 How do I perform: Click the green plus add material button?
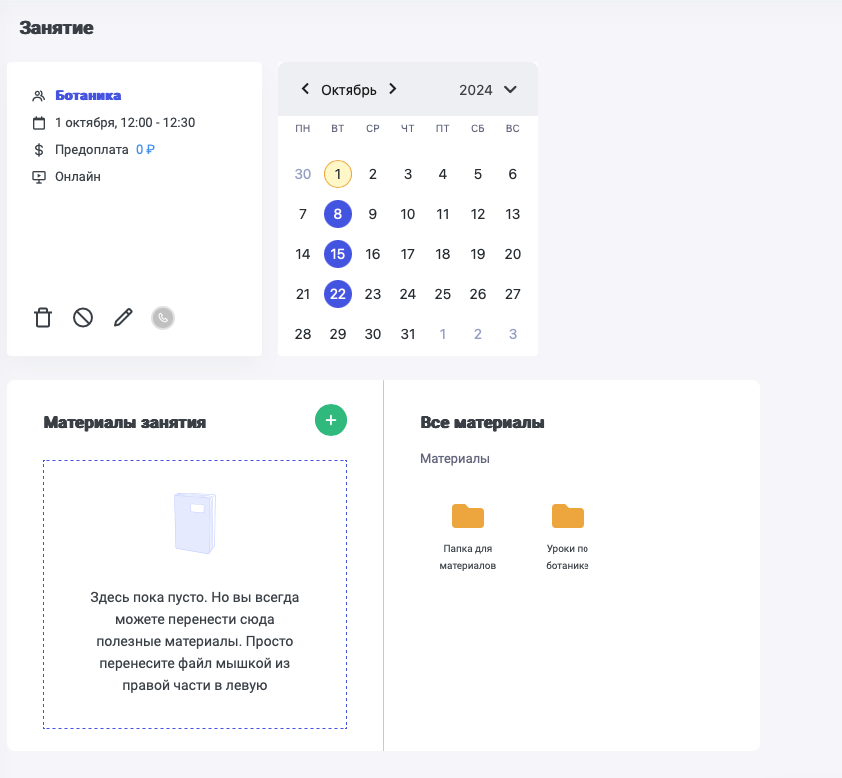(331, 420)
